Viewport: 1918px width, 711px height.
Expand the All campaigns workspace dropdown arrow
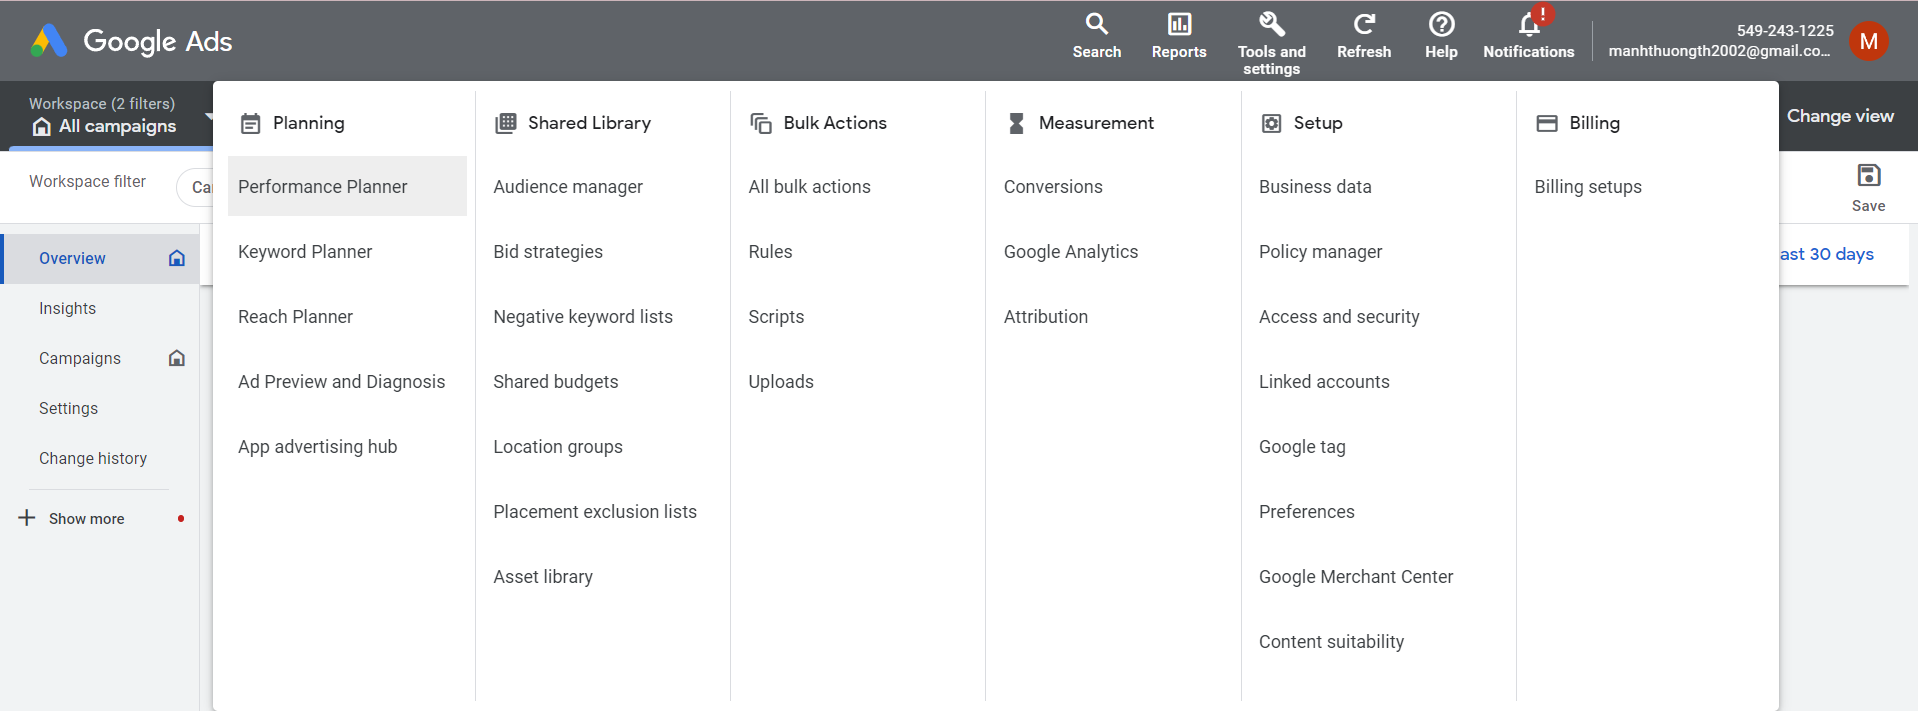[x=209, y=116]
